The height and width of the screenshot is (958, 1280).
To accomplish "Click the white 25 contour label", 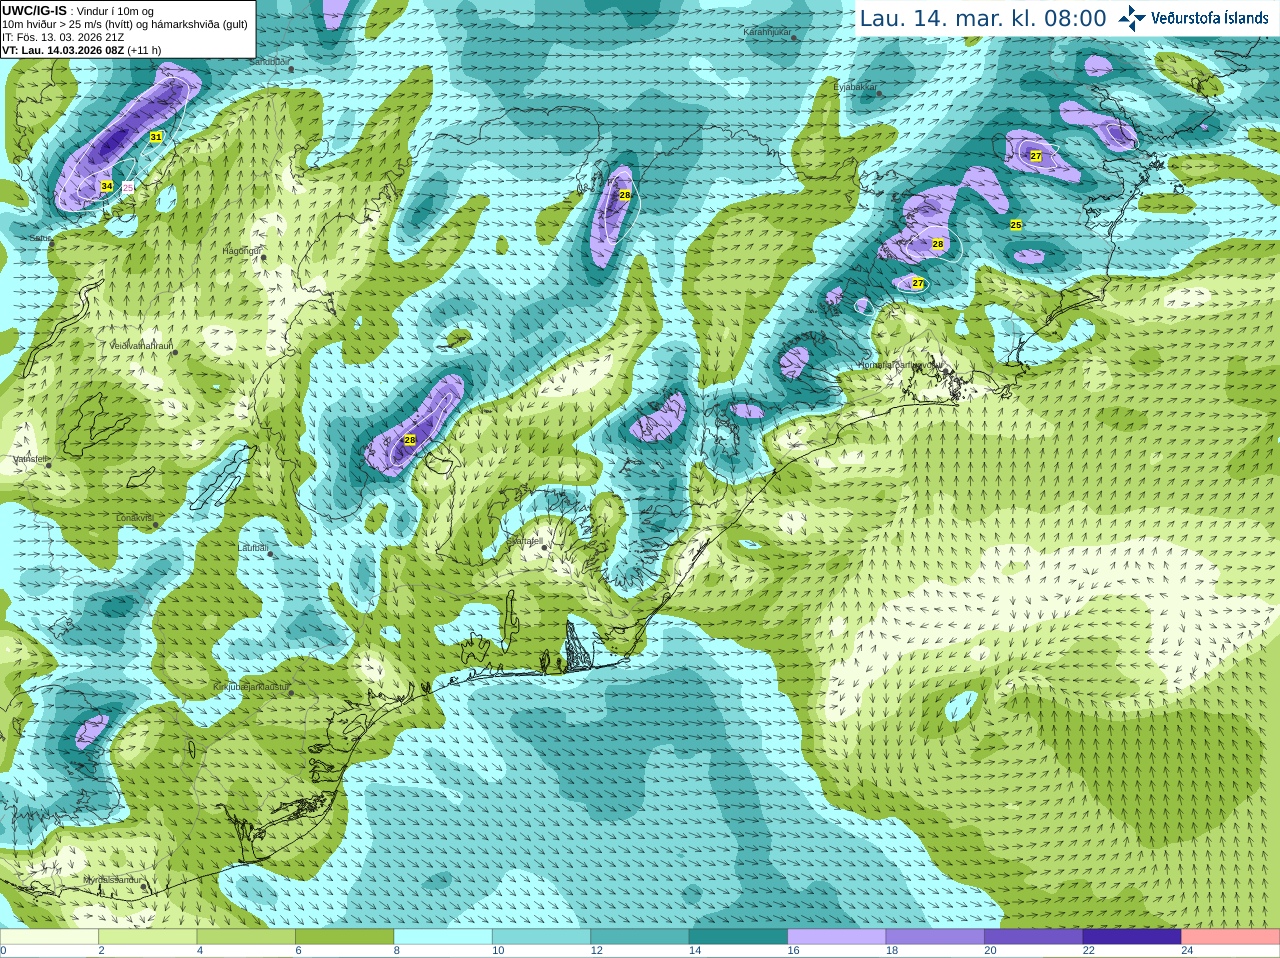I will click(128, 187).
